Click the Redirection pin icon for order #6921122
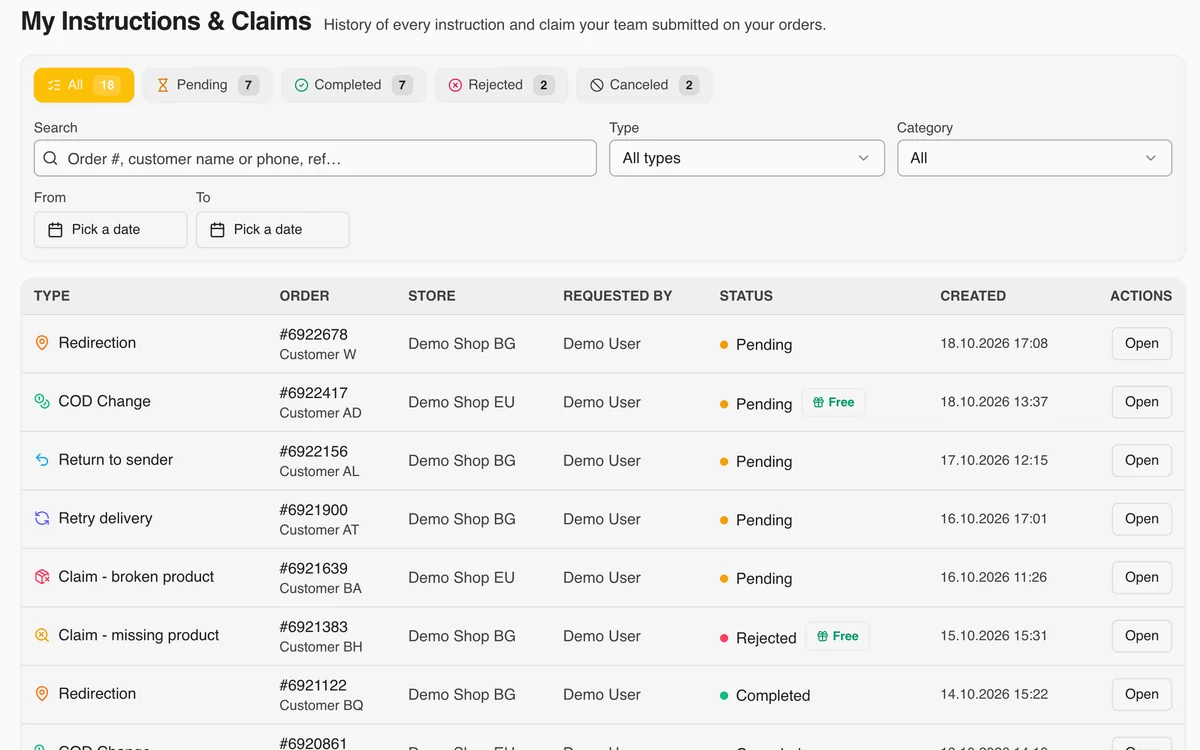 (x=42, y=694)
